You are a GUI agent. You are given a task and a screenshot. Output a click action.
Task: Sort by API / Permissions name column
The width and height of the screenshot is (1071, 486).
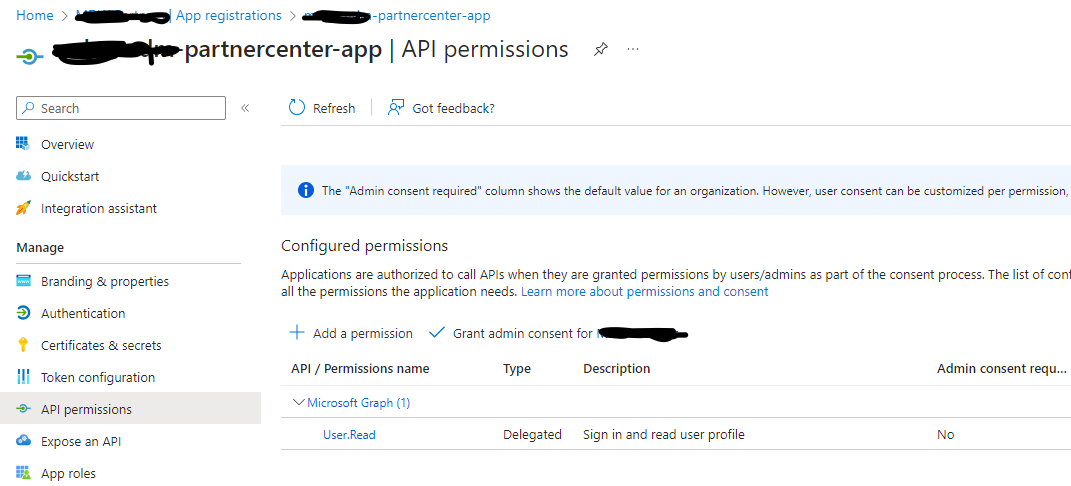click(x=360, y=369)
